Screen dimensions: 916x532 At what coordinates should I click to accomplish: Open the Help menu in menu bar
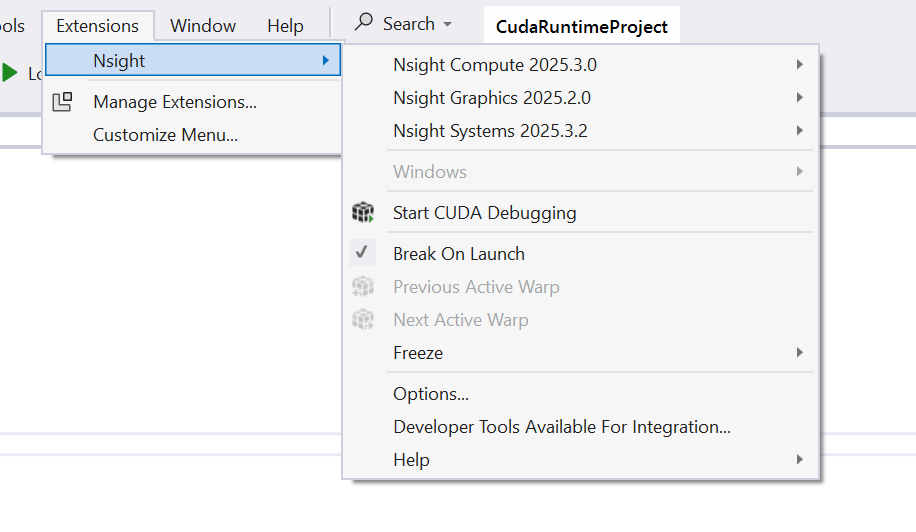pyautogui.click(x=285, y=26)
